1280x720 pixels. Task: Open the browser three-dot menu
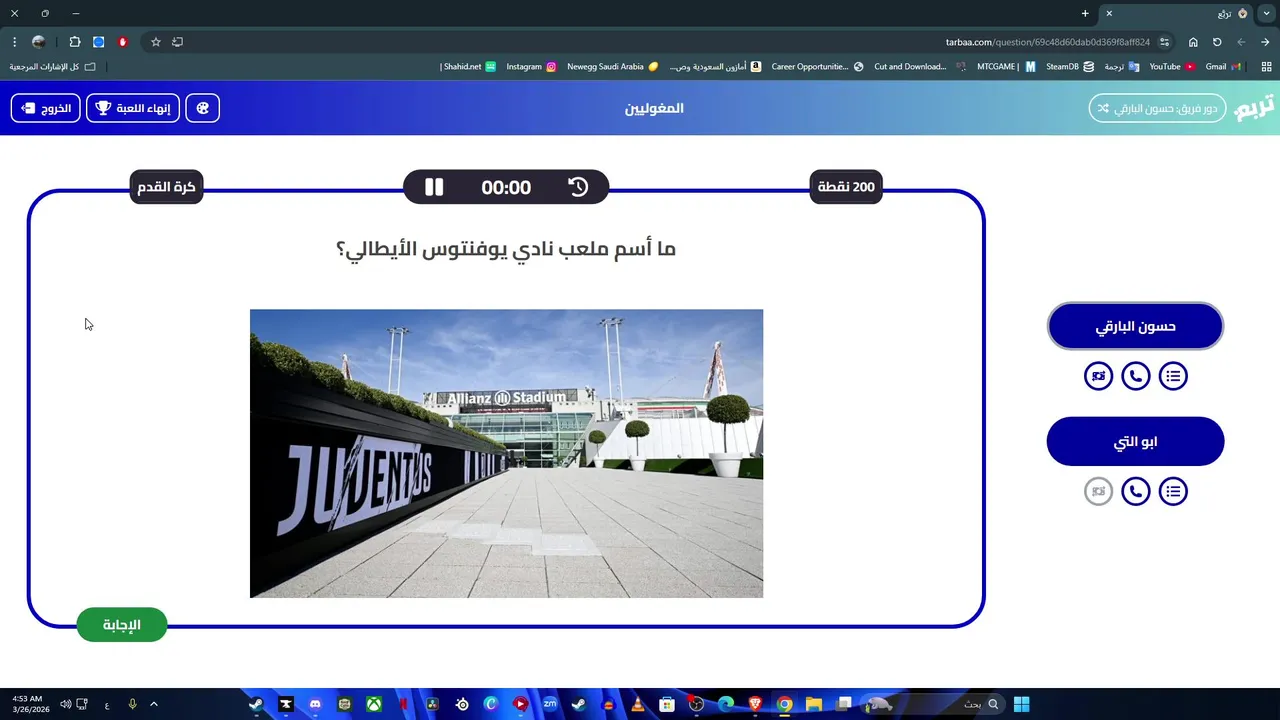point(14,42)
